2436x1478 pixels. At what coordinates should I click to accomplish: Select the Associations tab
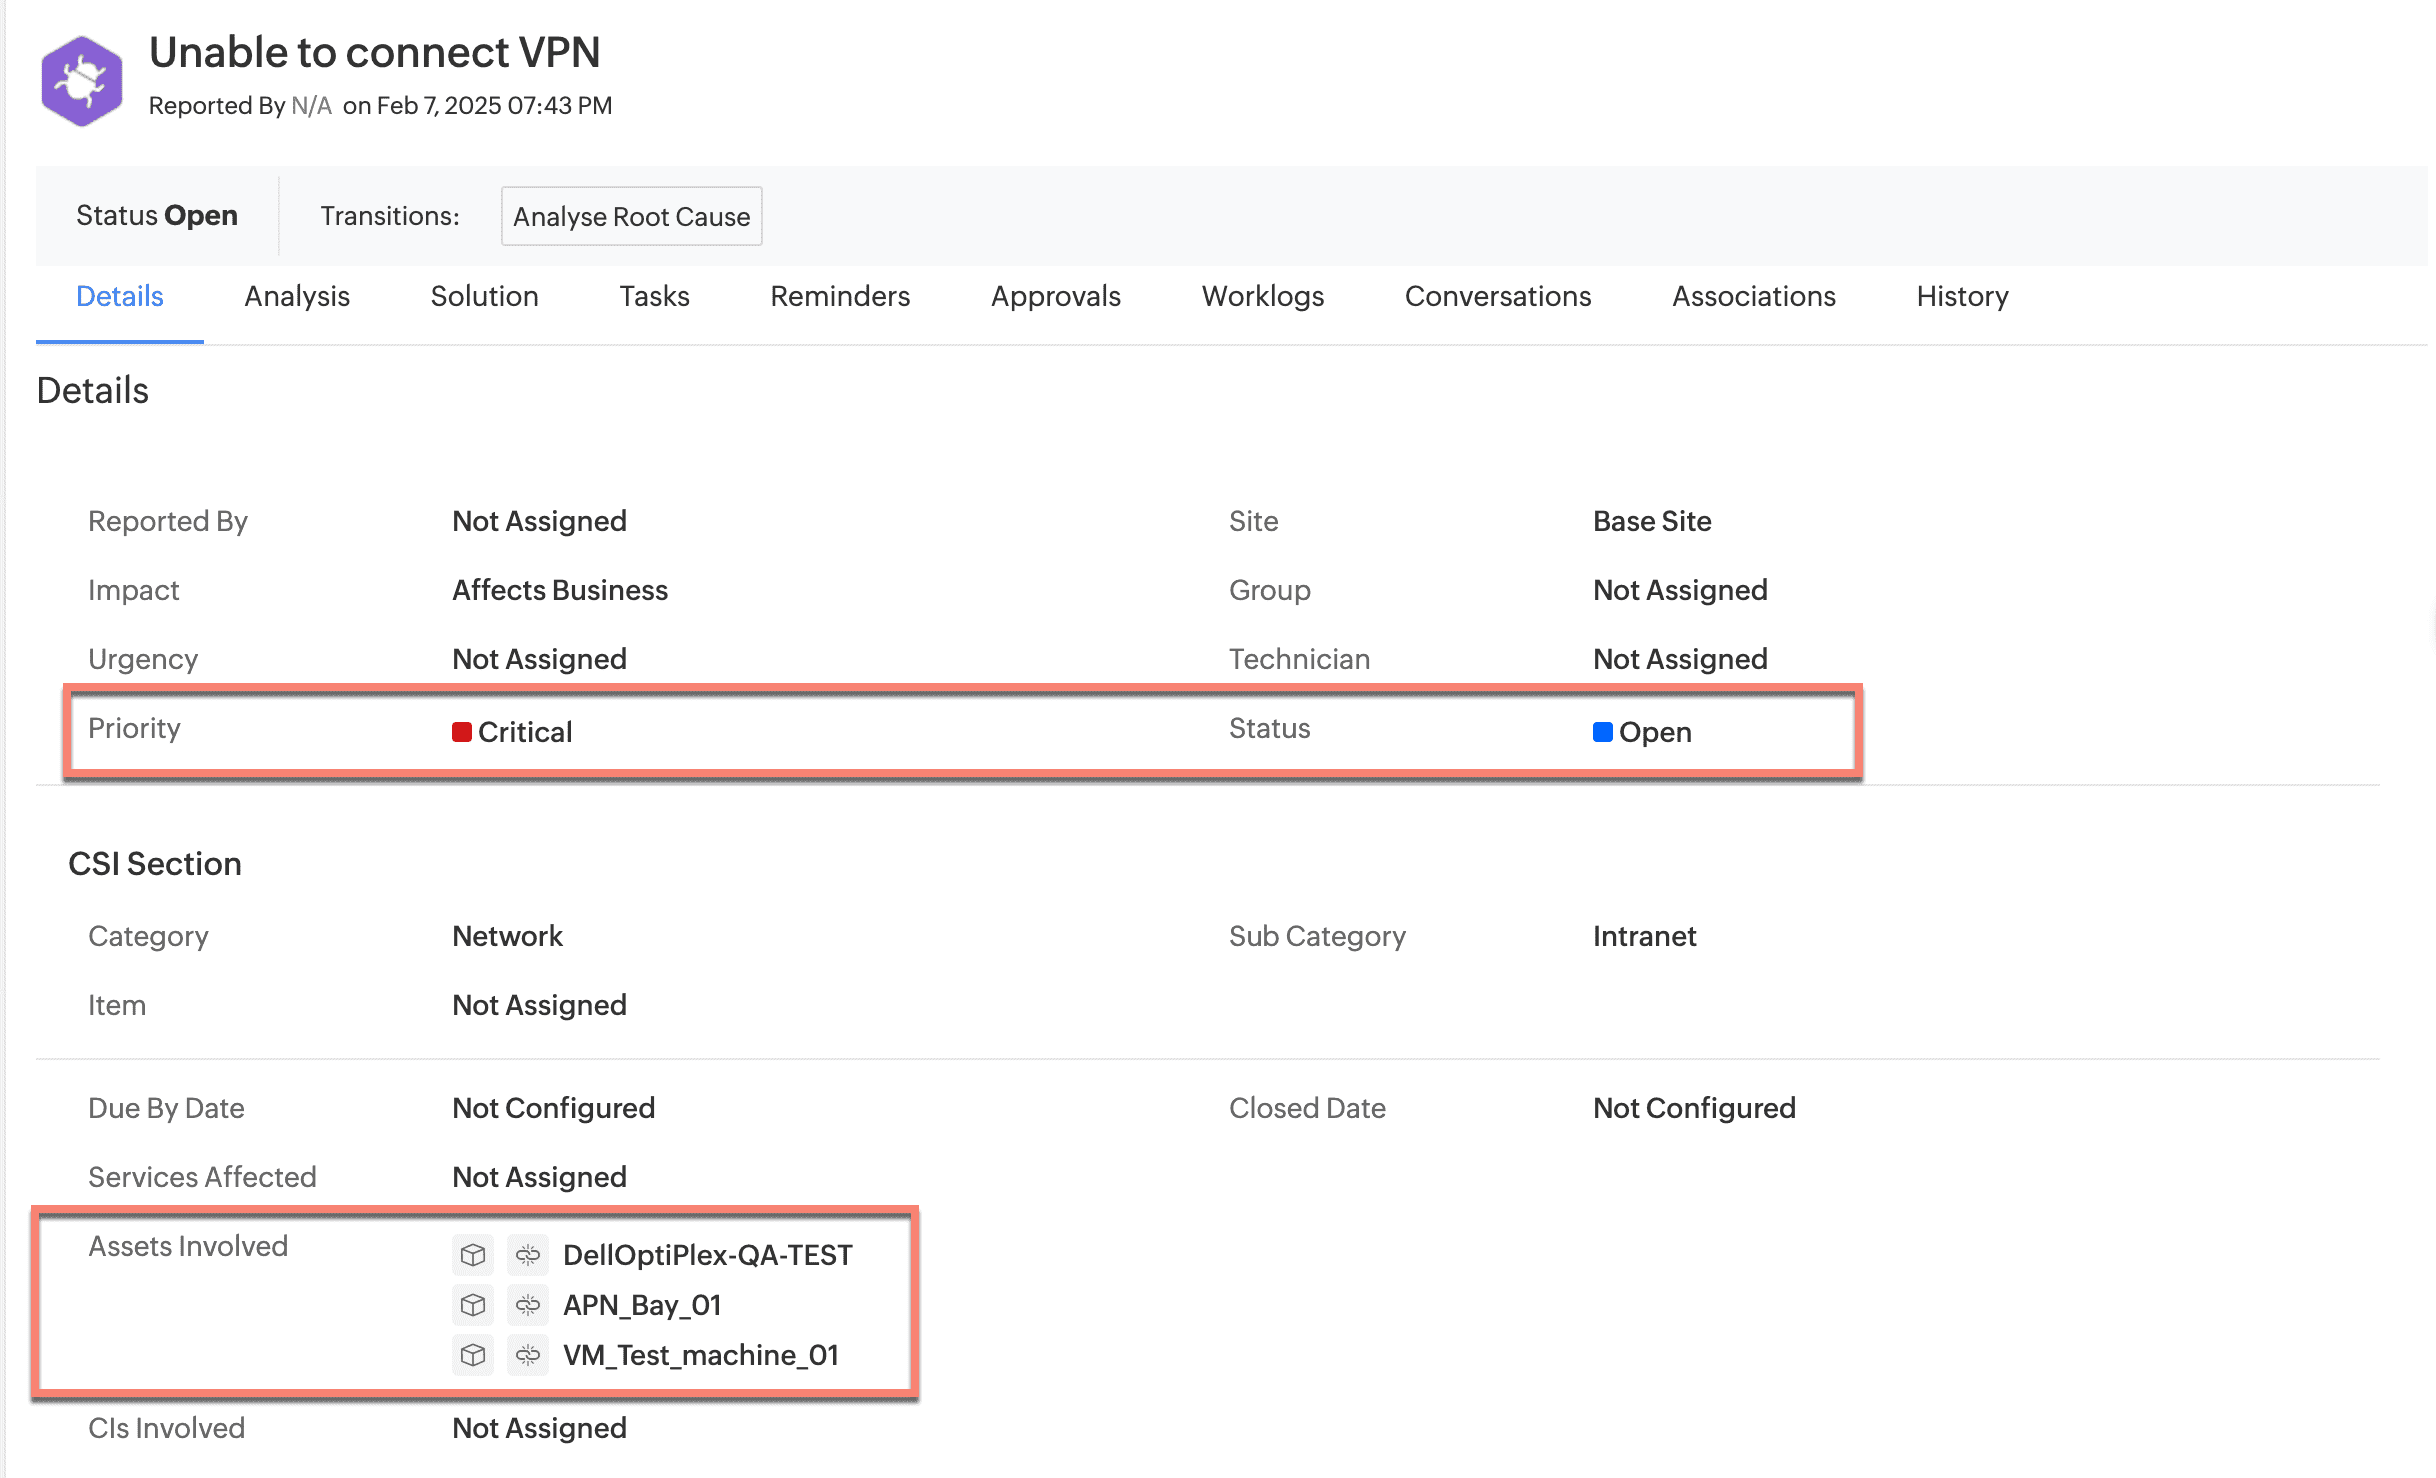1753,296
